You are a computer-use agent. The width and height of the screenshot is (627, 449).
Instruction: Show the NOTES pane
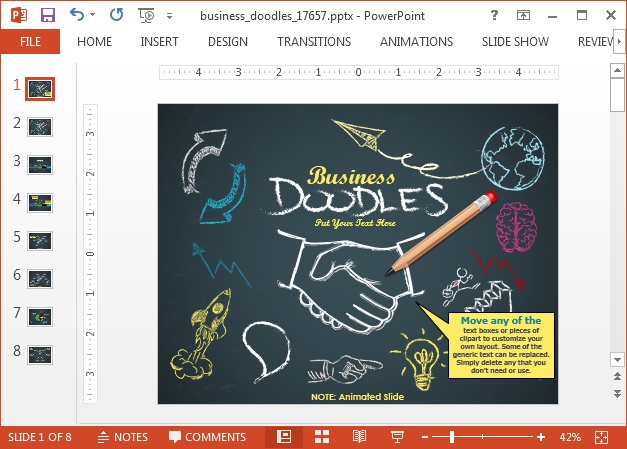pos(122,437)
